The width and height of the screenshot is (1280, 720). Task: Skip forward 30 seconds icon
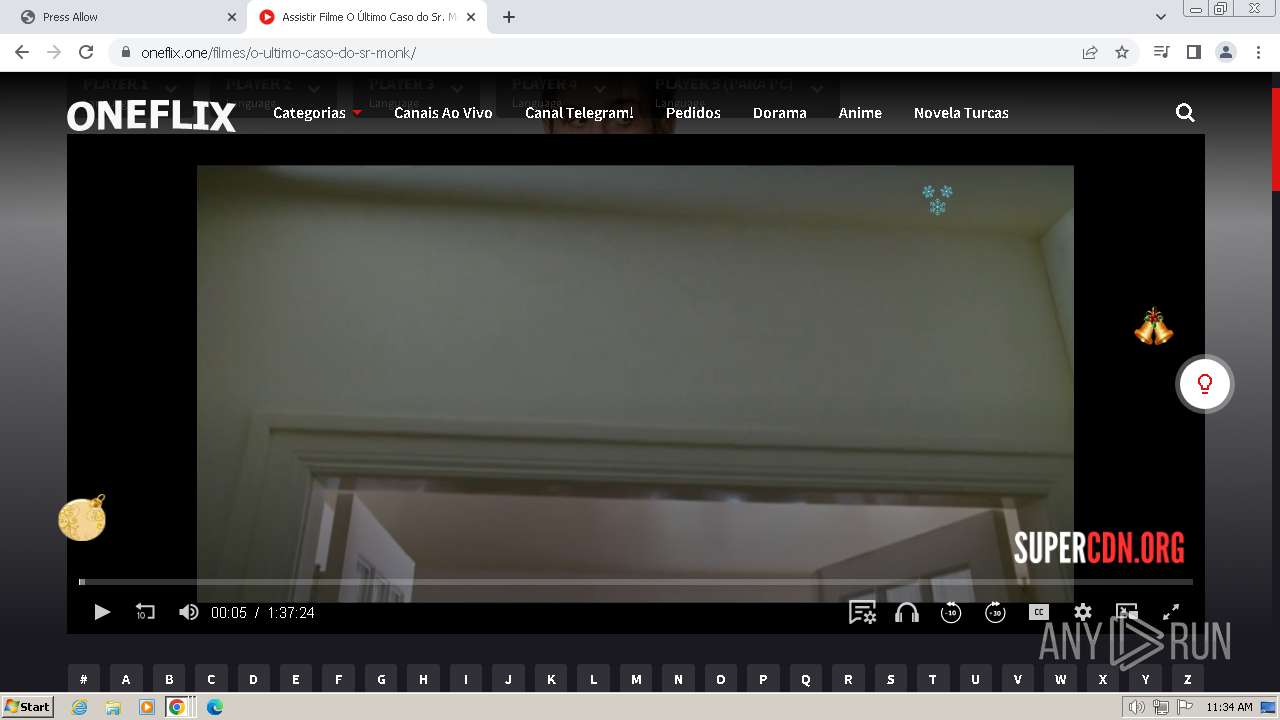tap(995, 612)
